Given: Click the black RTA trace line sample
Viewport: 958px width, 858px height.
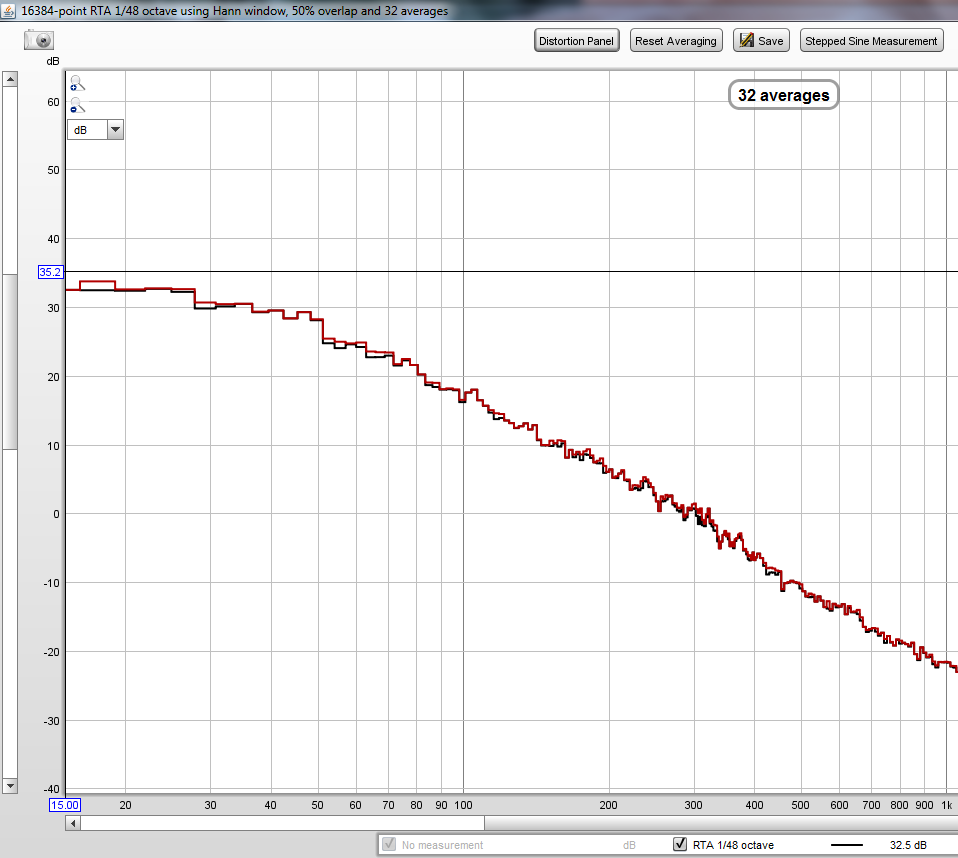Looking at the screenshot, I should coord(847,845).
